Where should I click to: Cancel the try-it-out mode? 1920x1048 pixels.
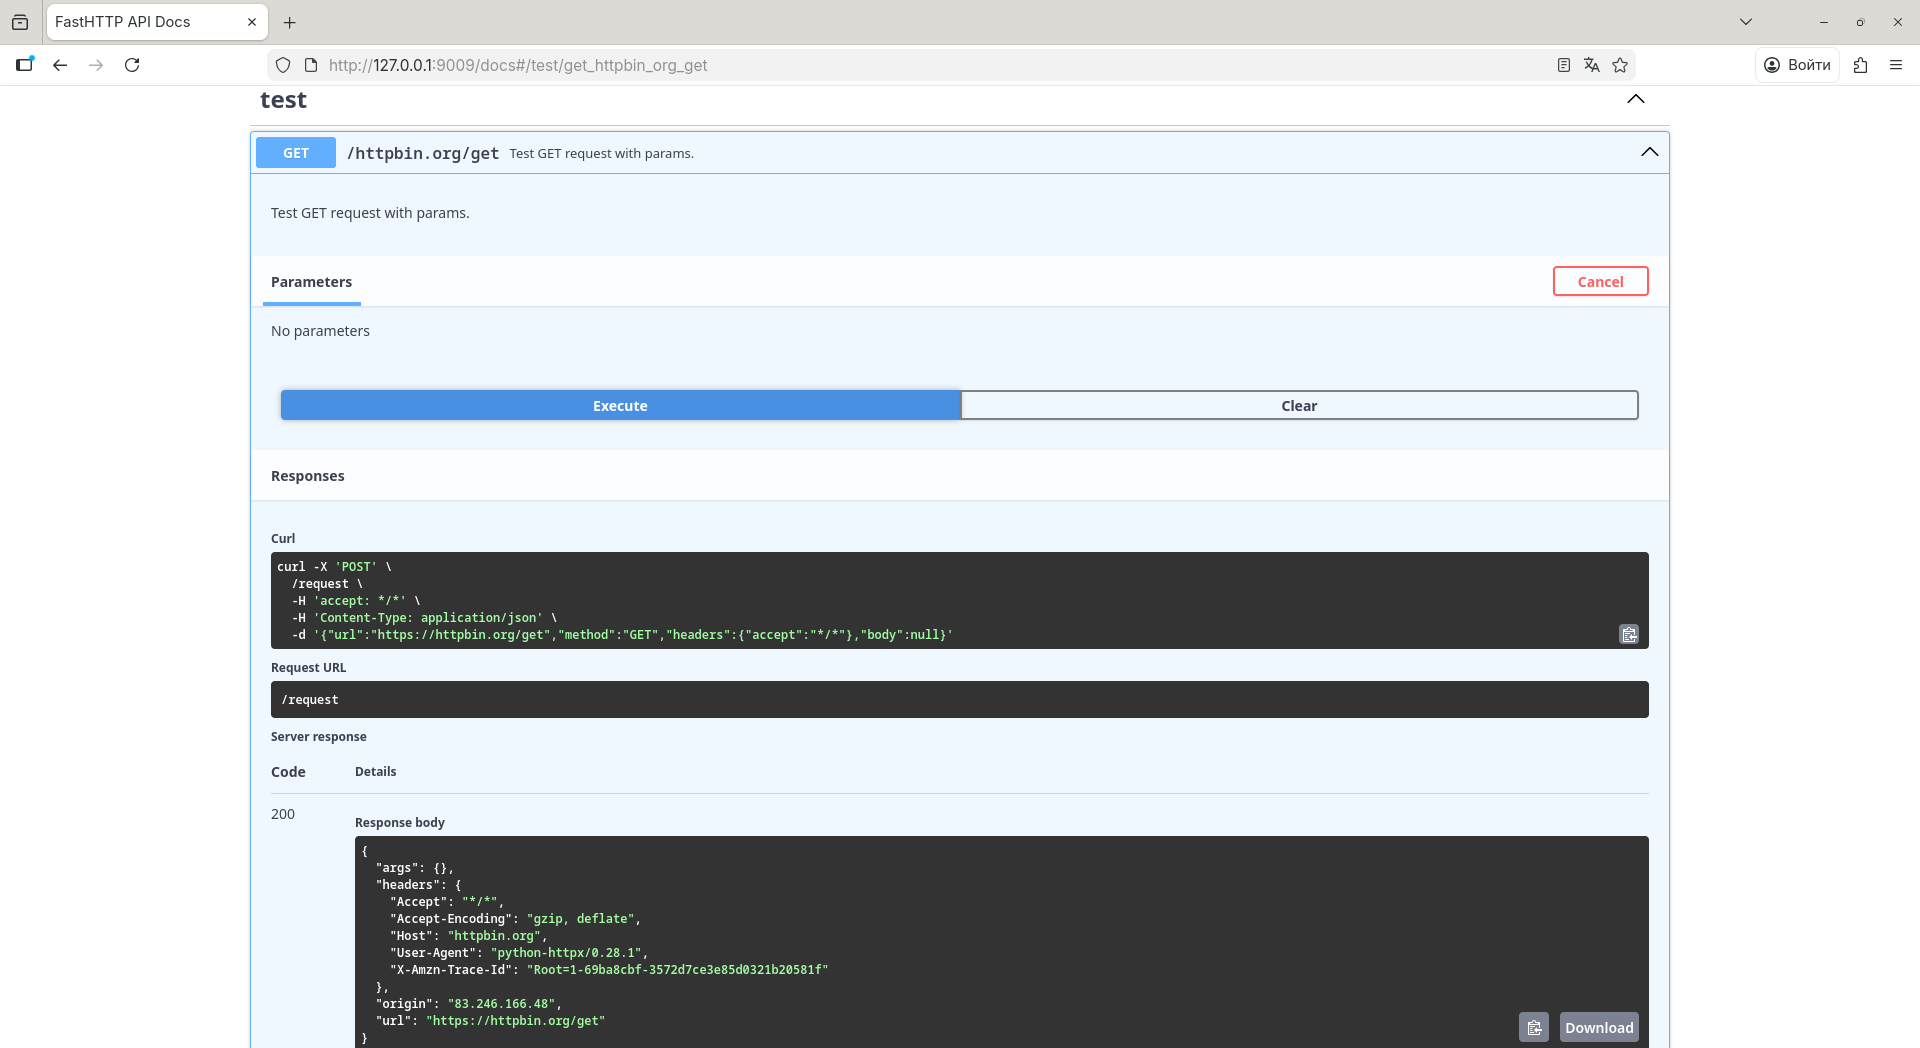click(x=1600, y=281)
